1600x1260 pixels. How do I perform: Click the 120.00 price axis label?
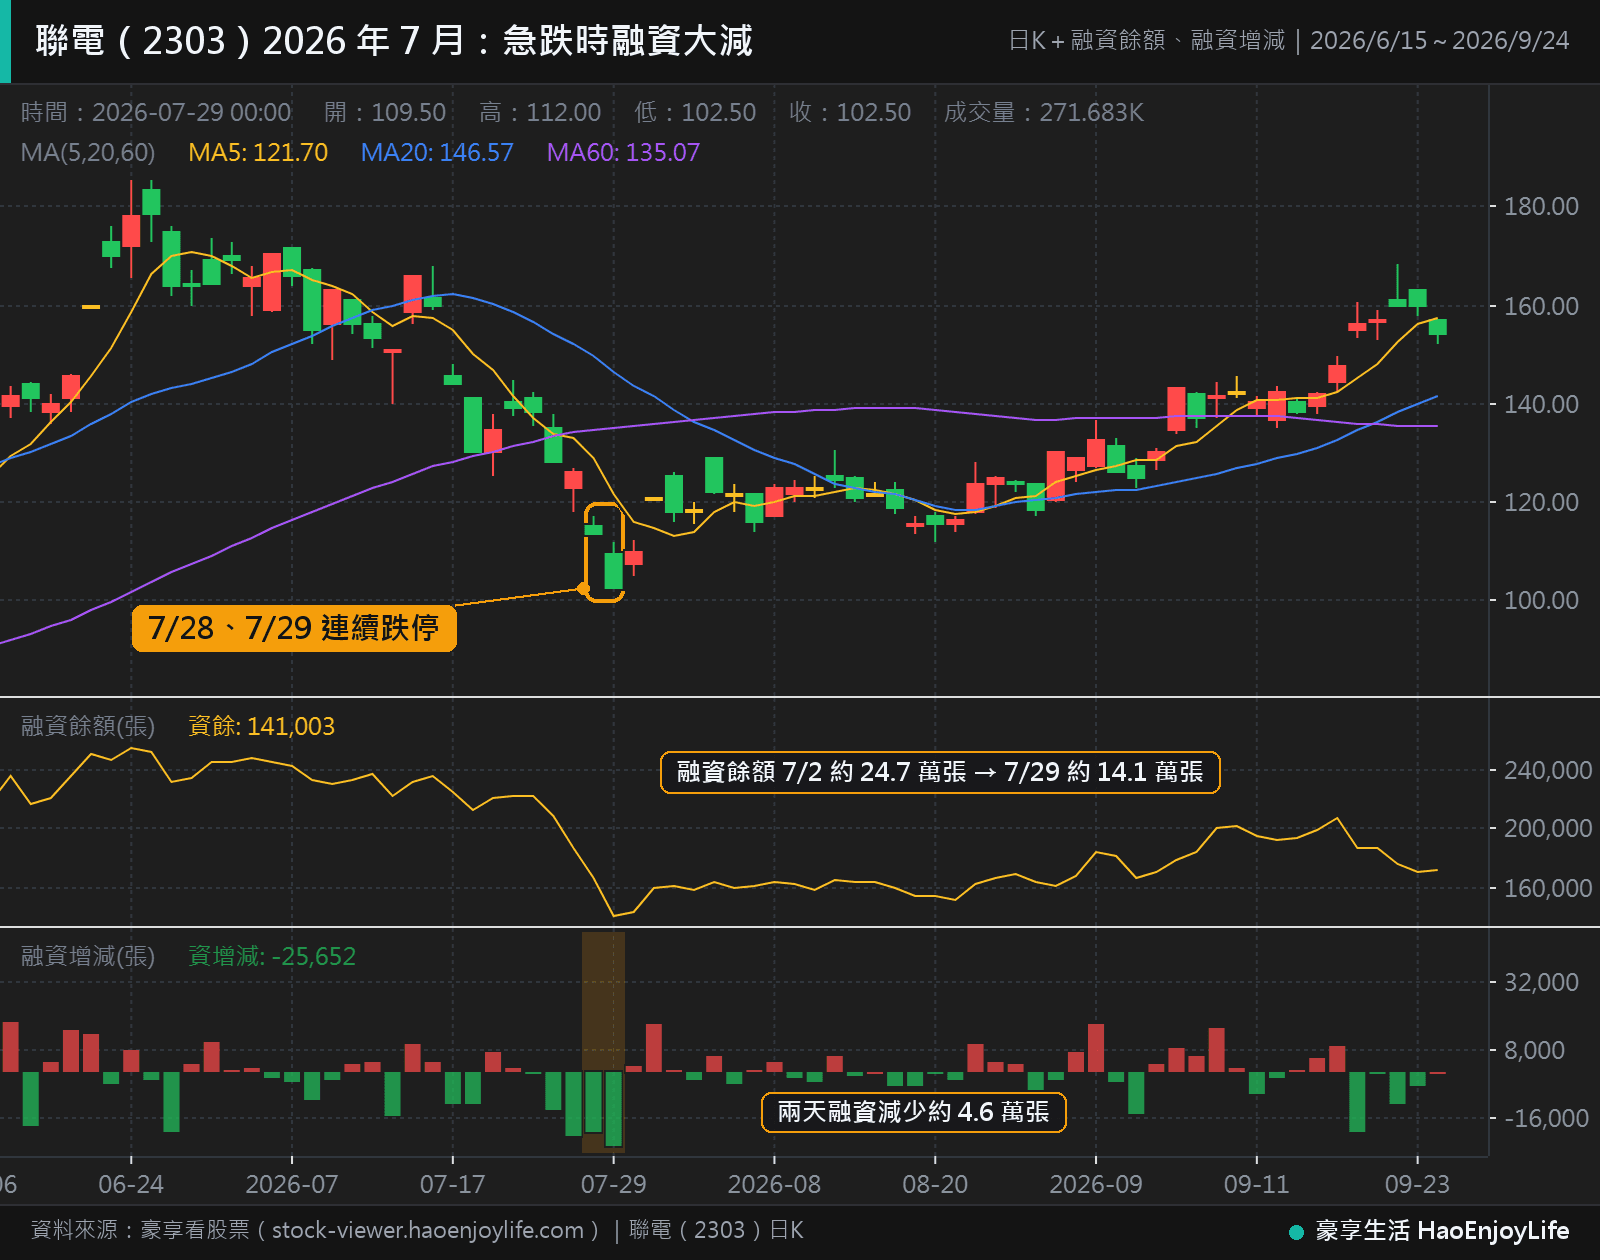click(x=1541, y=502)
